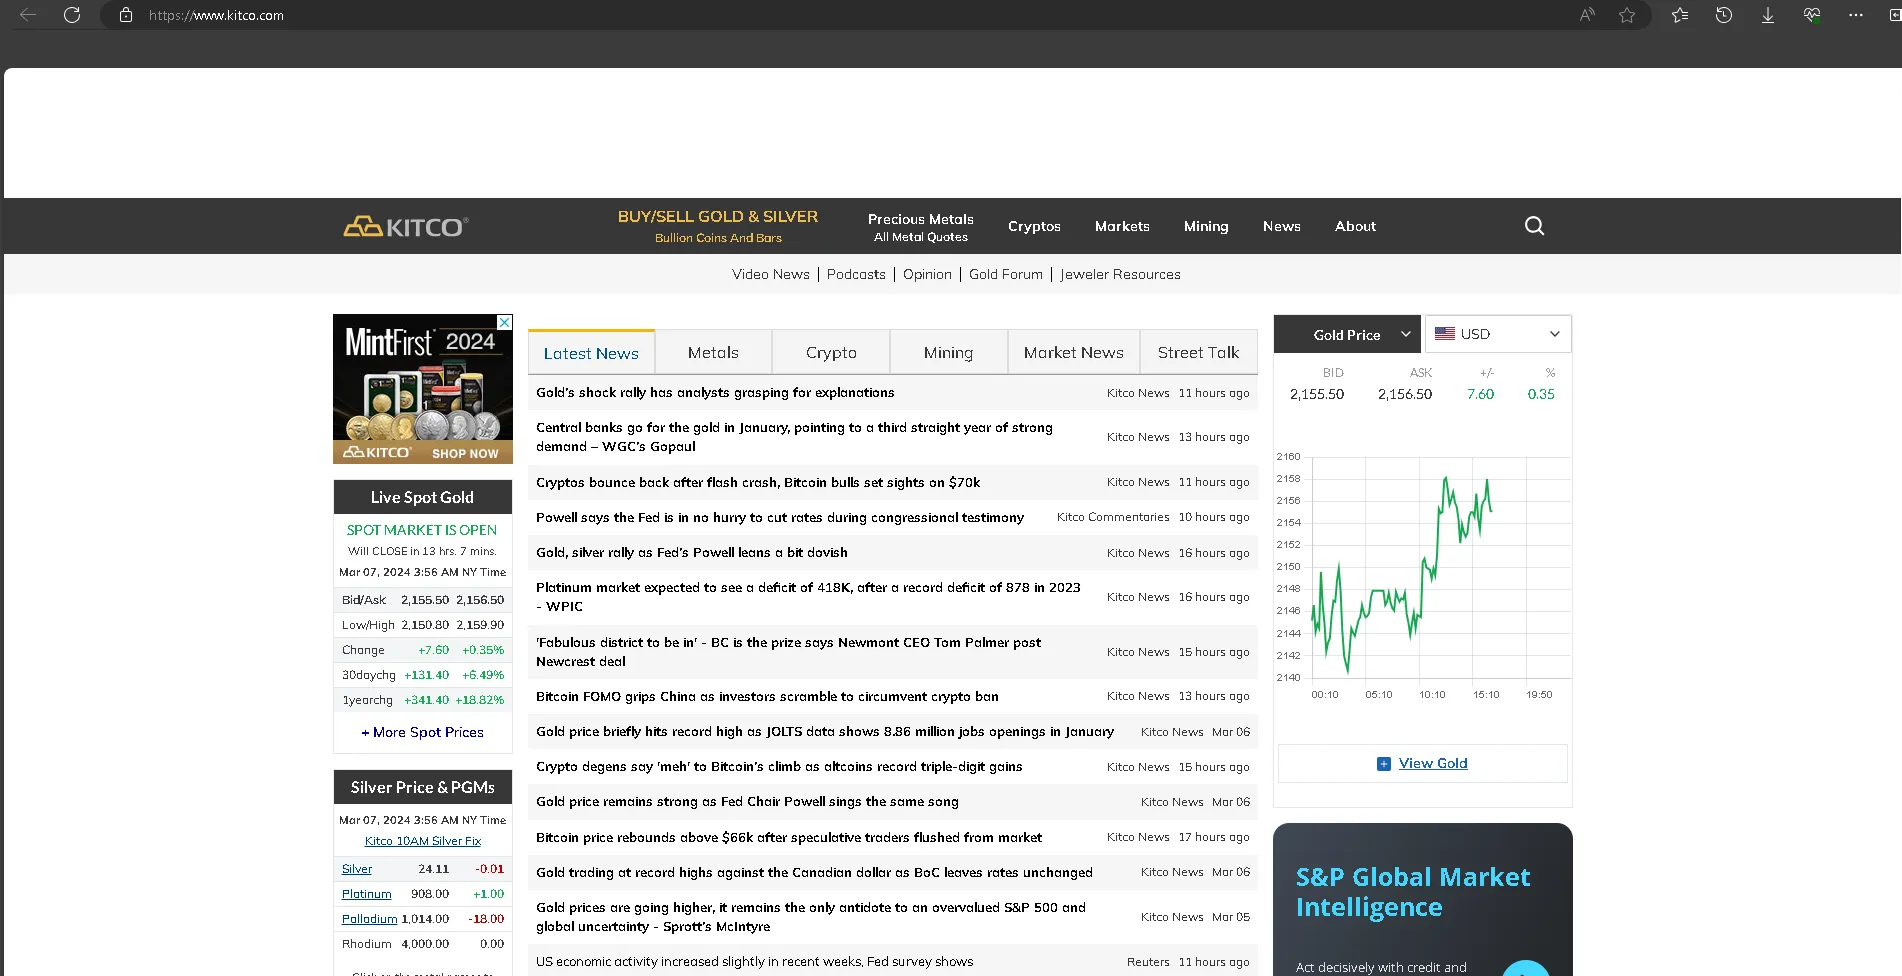
Task: Go to Opinion section
Action: pos(927,274)
